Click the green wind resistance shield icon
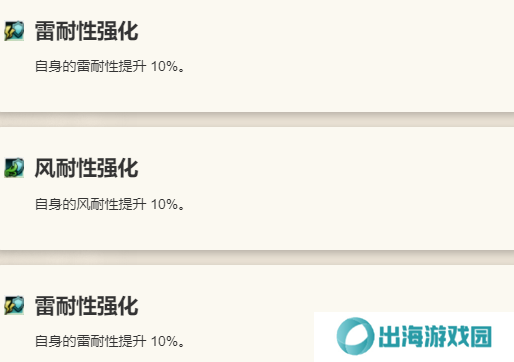 (x=14, y=168)
